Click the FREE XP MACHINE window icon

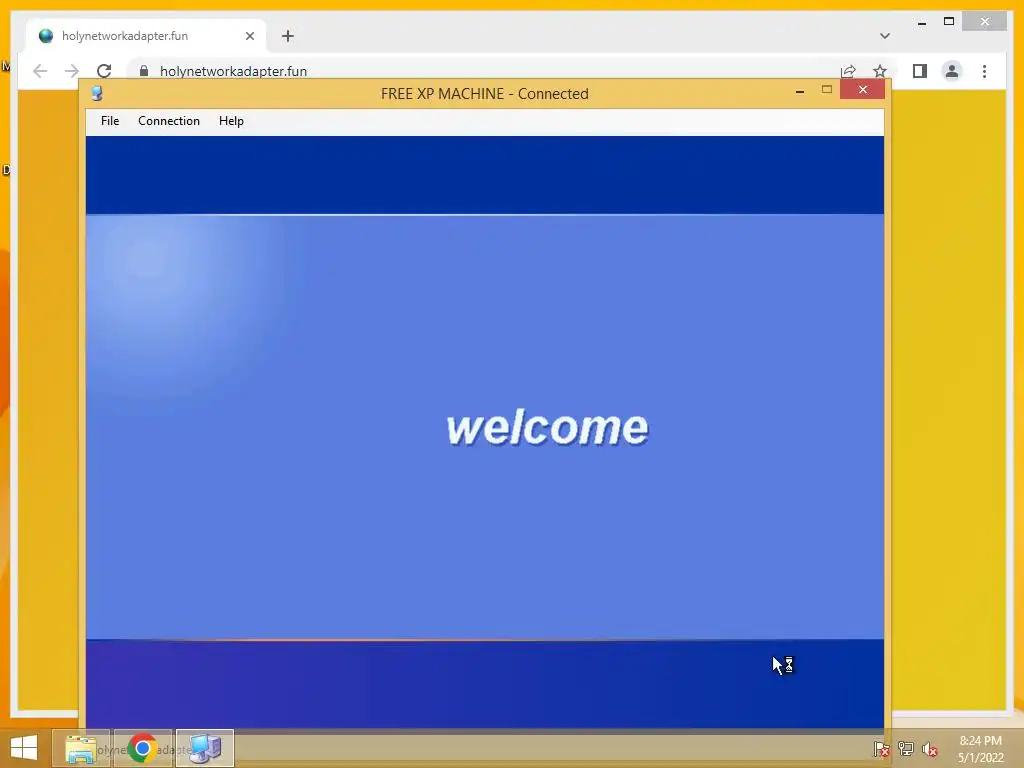tap(97, 93)
